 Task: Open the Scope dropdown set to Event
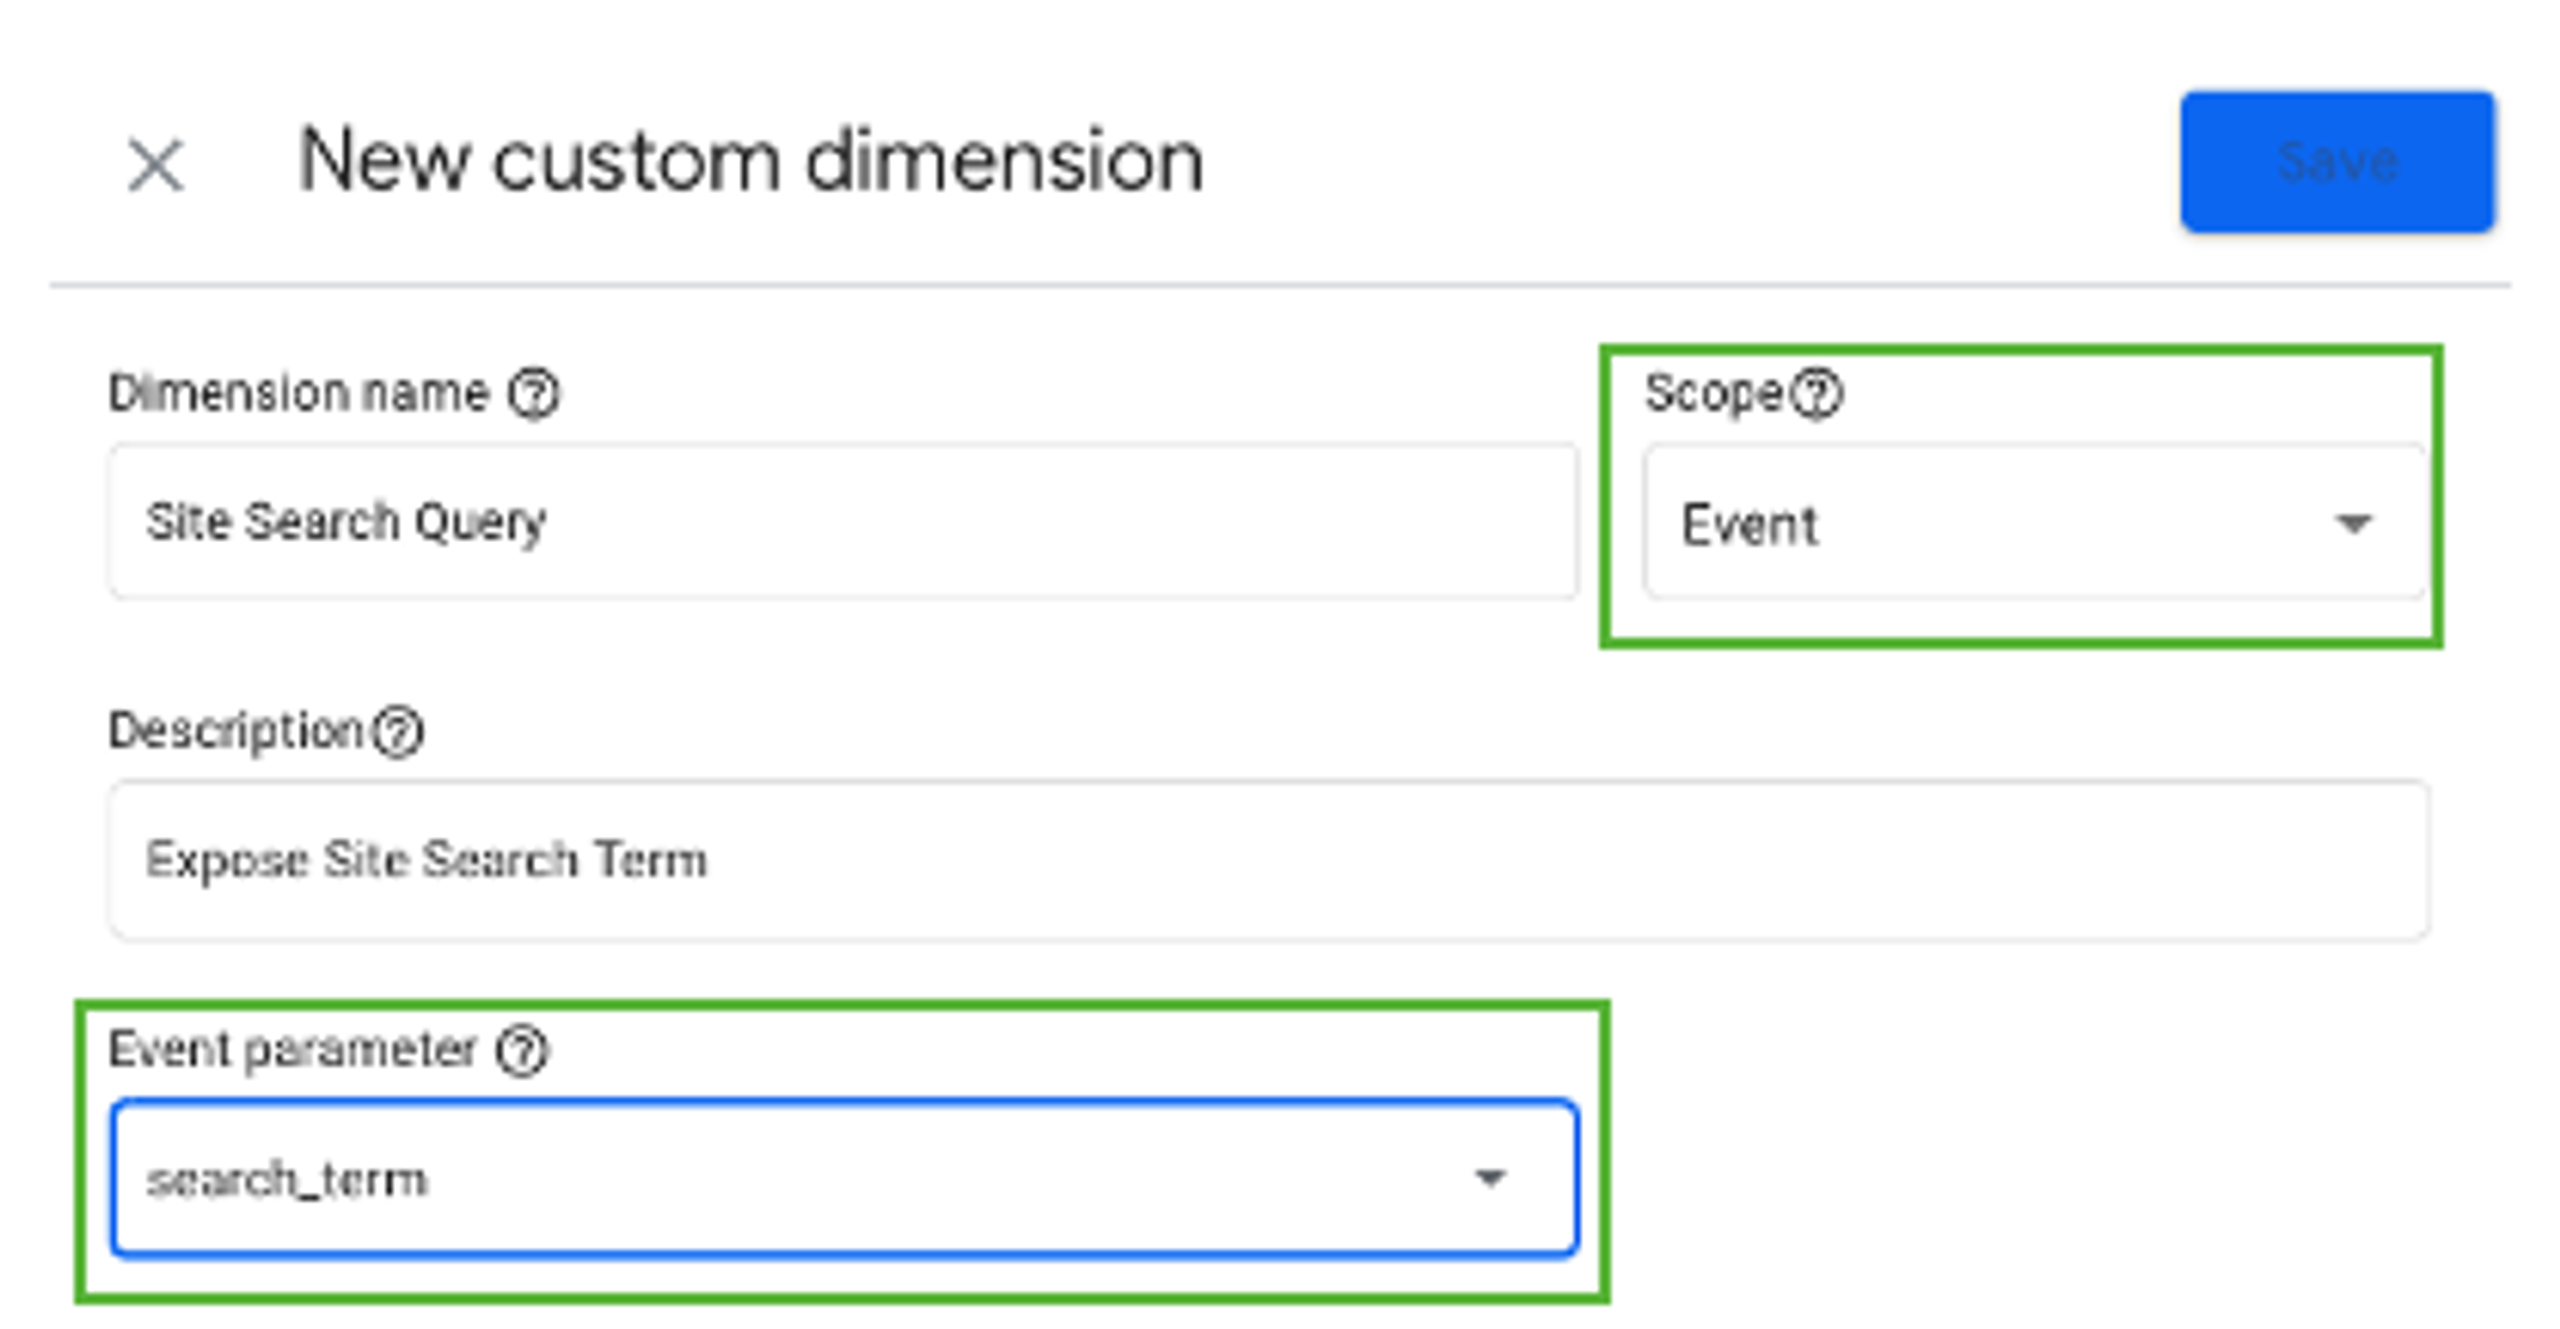click(x=2035, y=522)
